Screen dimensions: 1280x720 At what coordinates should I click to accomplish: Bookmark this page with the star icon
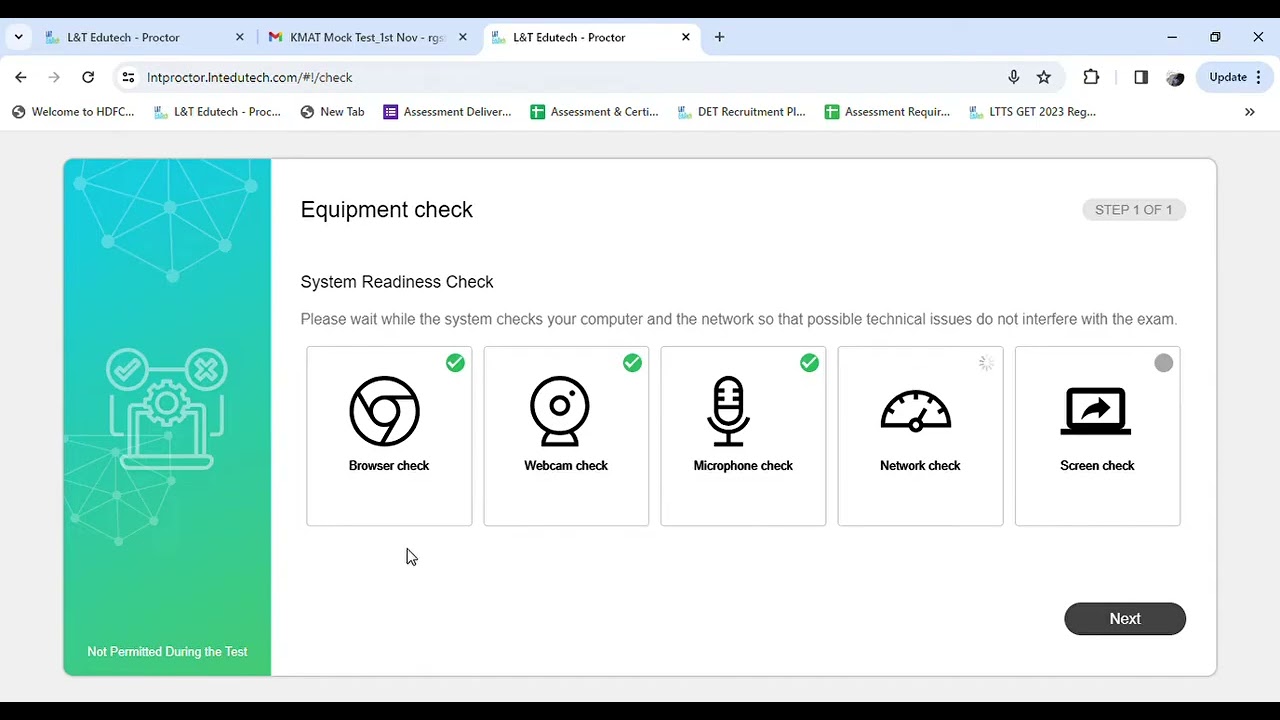click(1044, 77)
